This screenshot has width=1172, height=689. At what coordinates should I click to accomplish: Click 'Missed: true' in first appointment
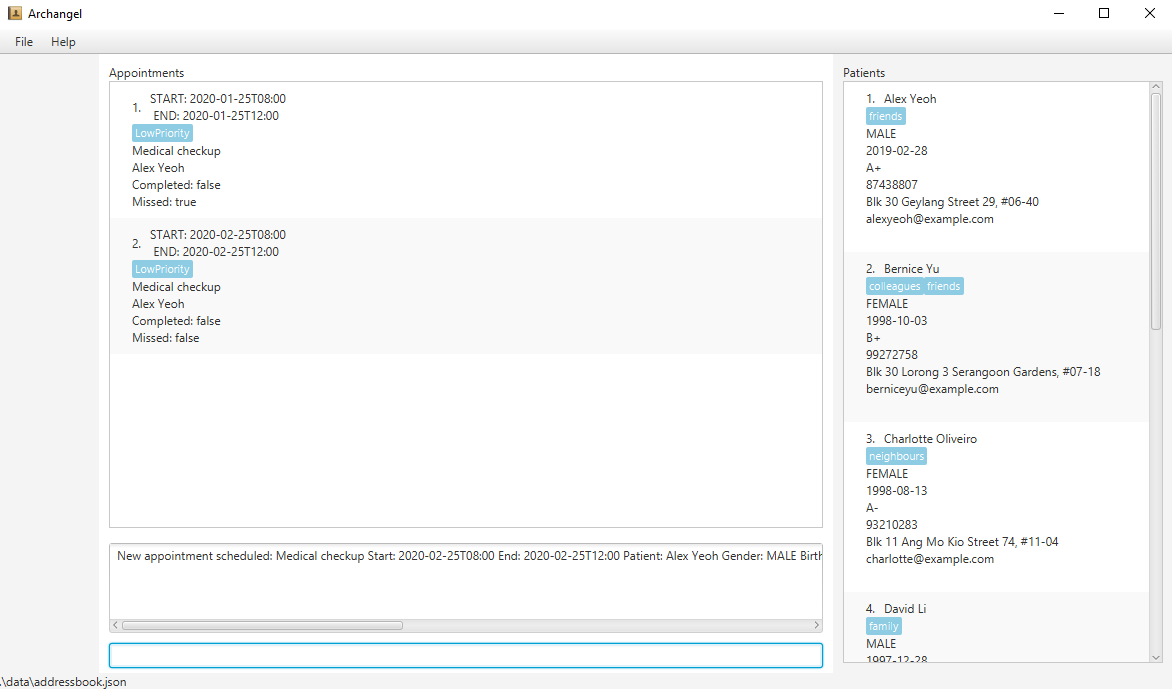coord(164,202)
